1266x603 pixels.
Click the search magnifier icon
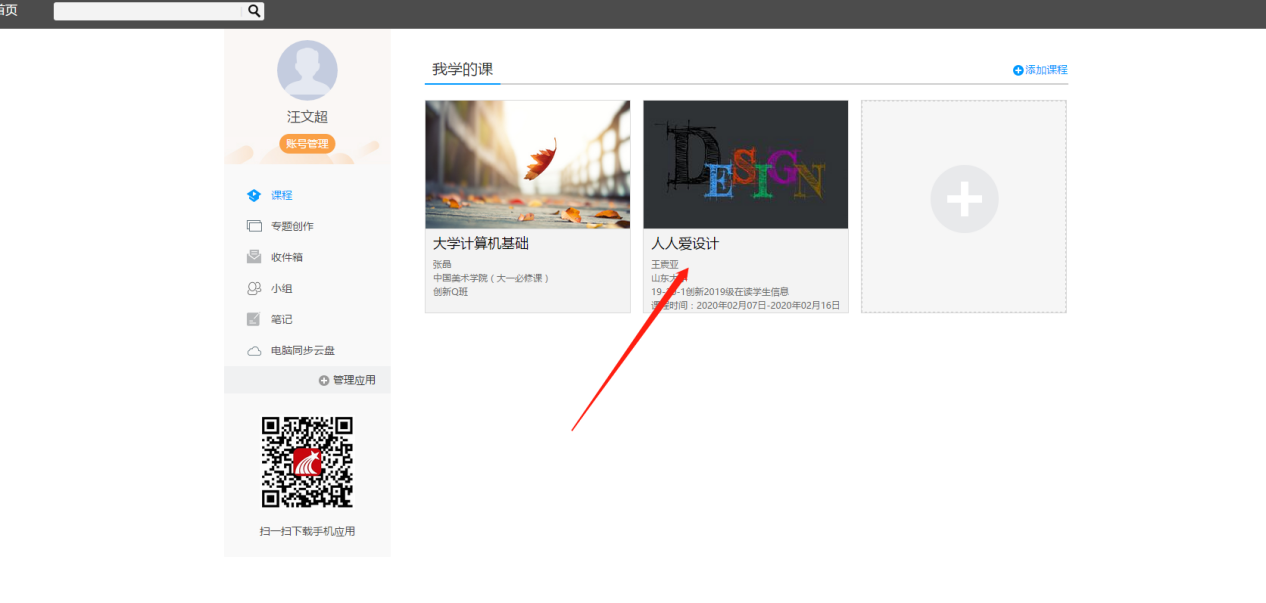pos(254,11)
